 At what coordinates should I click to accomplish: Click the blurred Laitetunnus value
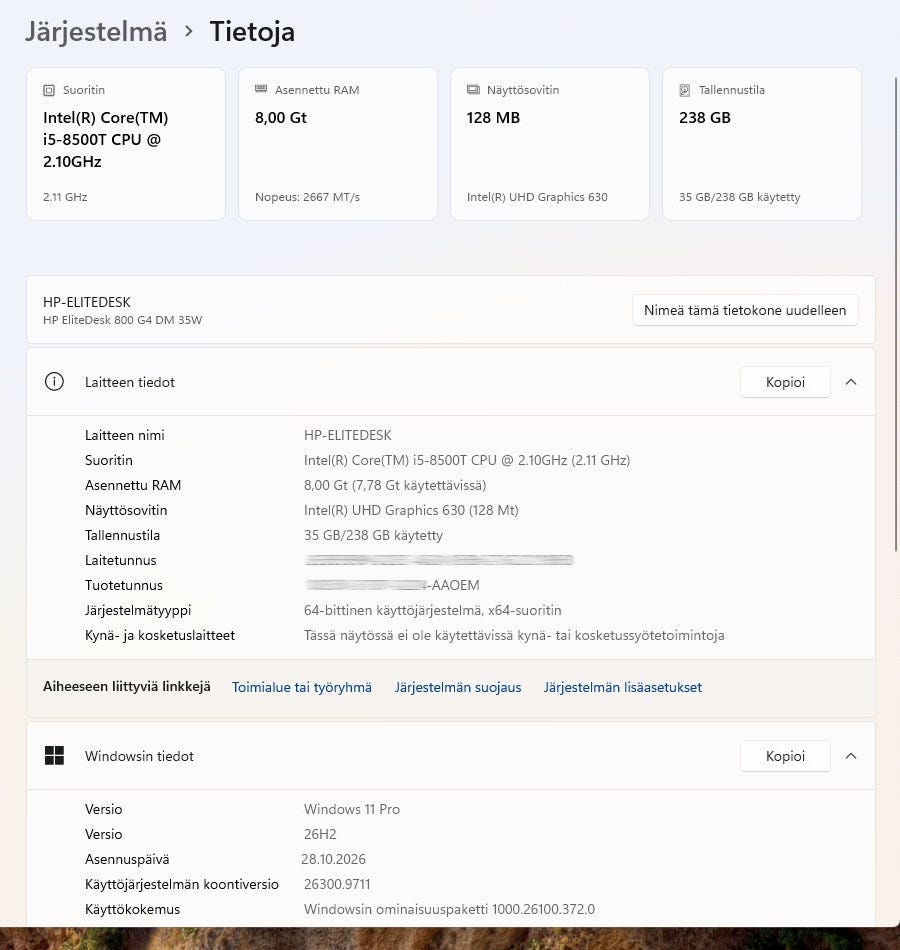439,560
